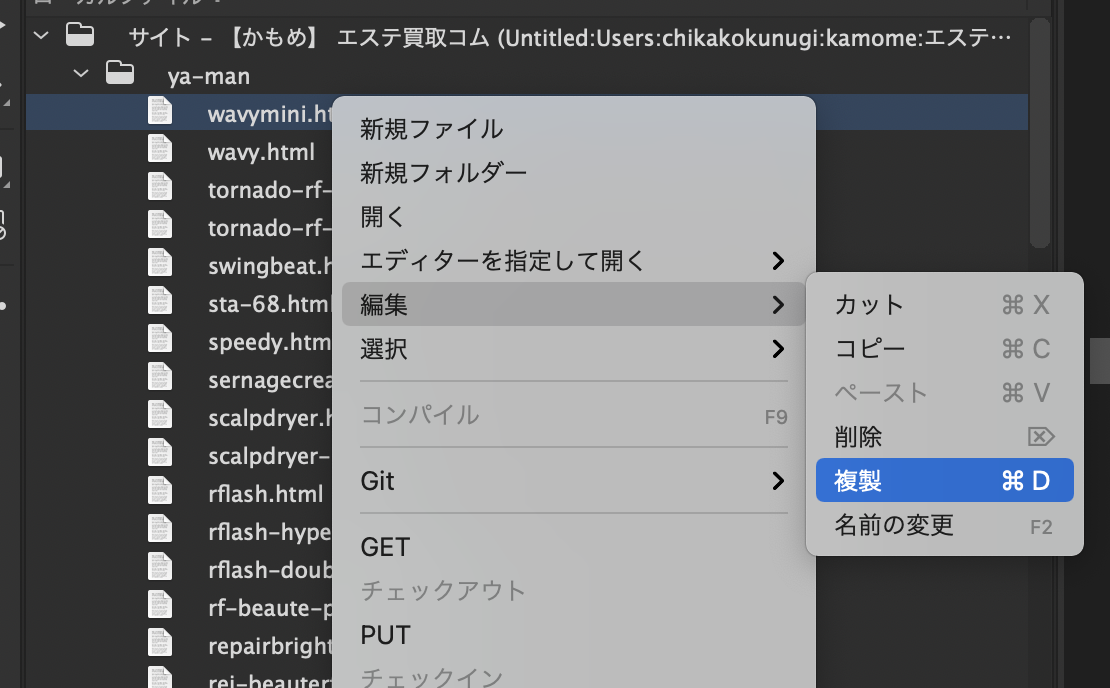Click カット in the edit submenu
This screenshot has height=688, width=1110.
pyautogui.click(x=869, y=305)
